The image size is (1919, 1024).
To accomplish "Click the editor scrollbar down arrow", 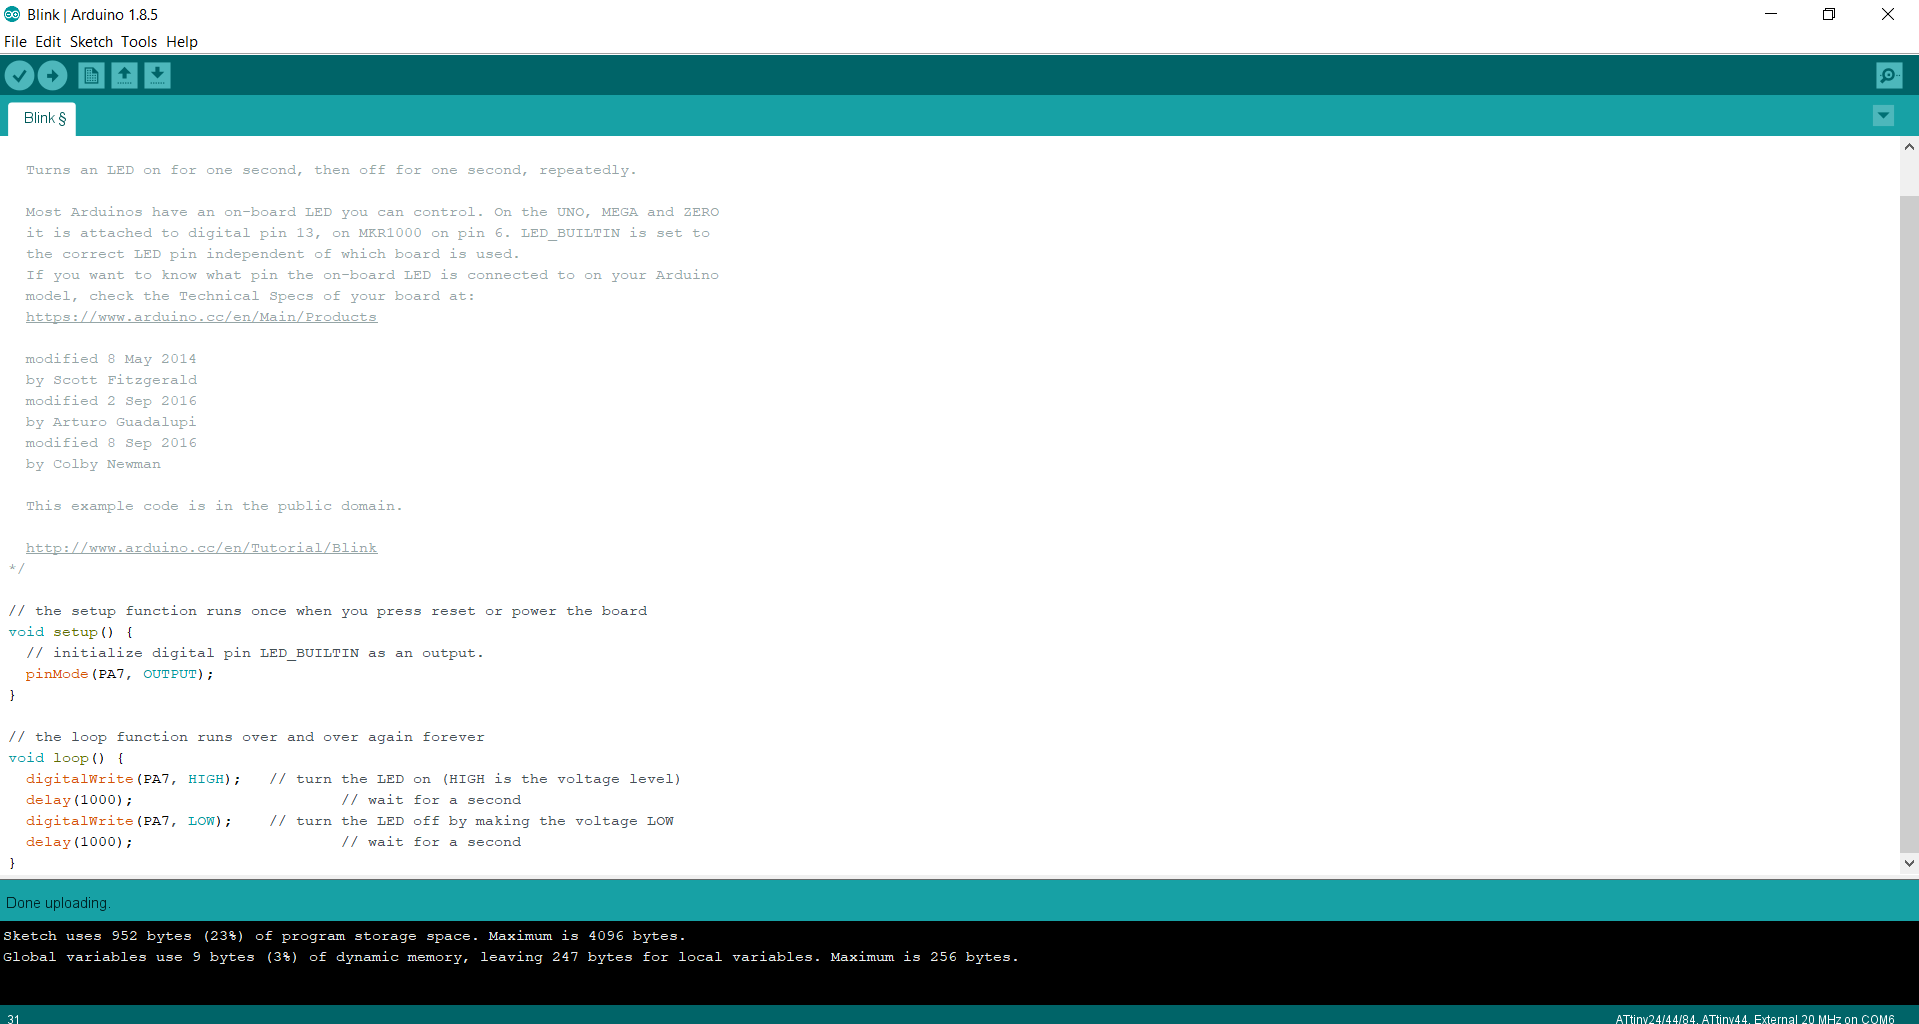I will click(x=1909, y=863).
